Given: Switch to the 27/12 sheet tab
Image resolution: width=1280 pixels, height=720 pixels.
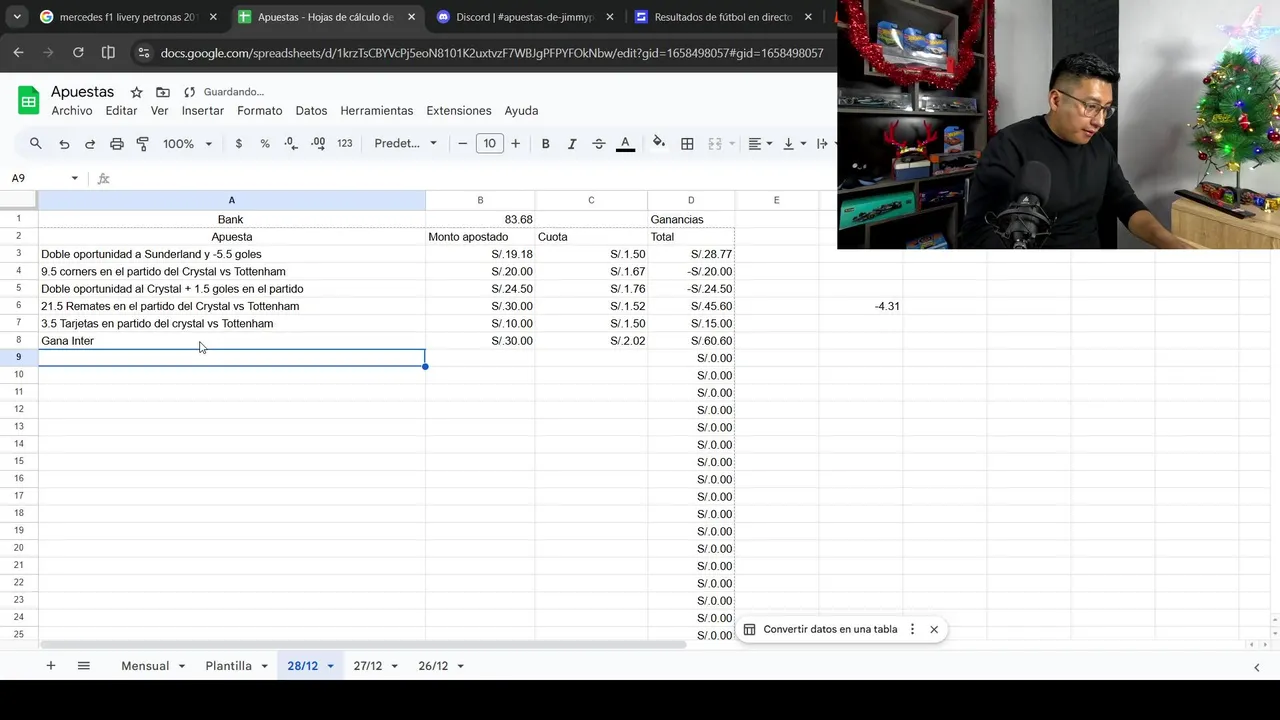Looking at the screenshot, I should [x=367, y=666].
